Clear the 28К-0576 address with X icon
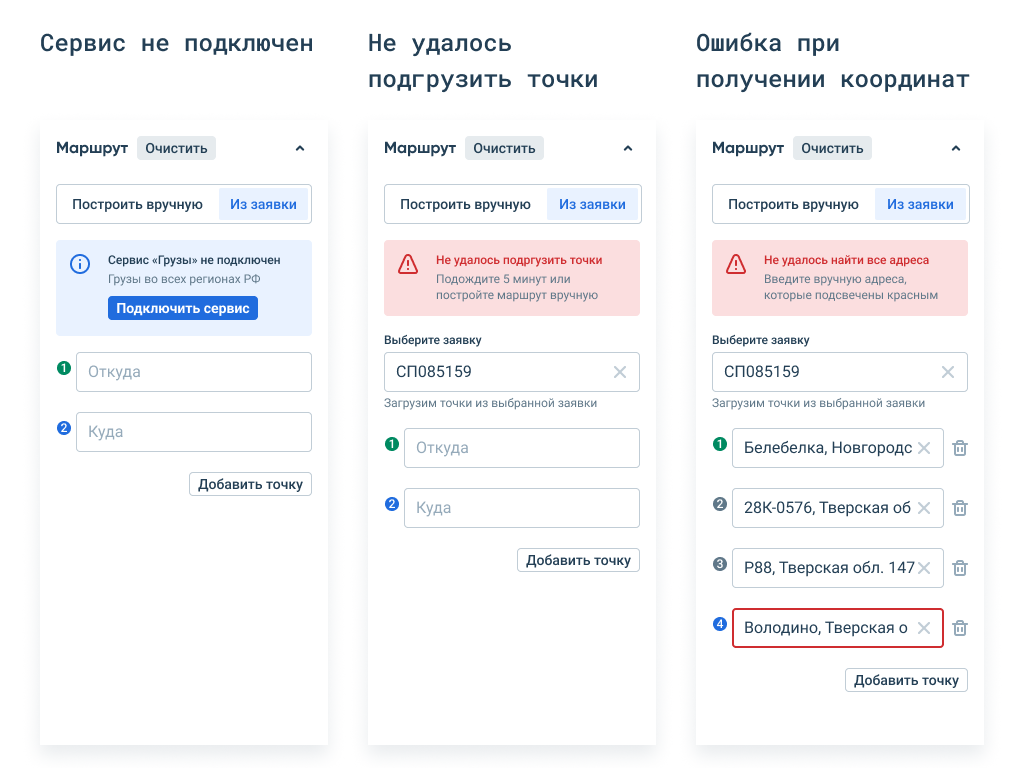Viewport: 1024px width, 768px height. [x=924, y=508]
